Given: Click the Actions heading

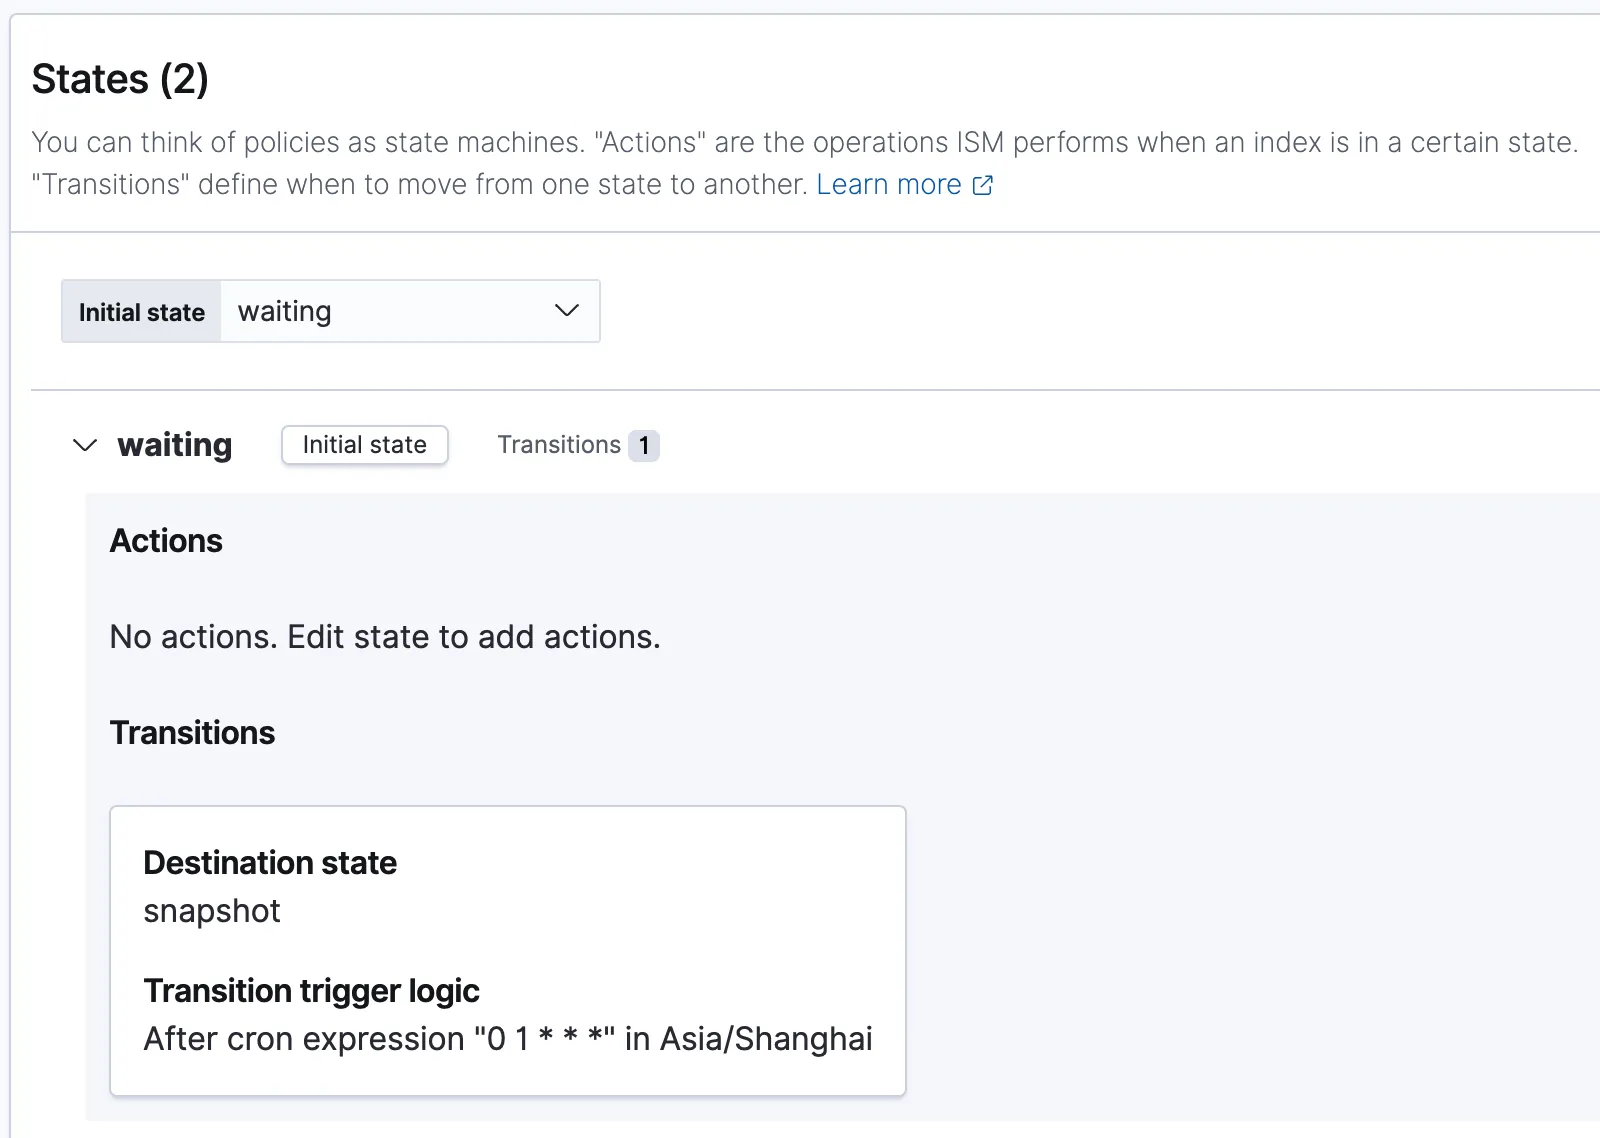Looking at the screenshot, I should click(166, 541).
